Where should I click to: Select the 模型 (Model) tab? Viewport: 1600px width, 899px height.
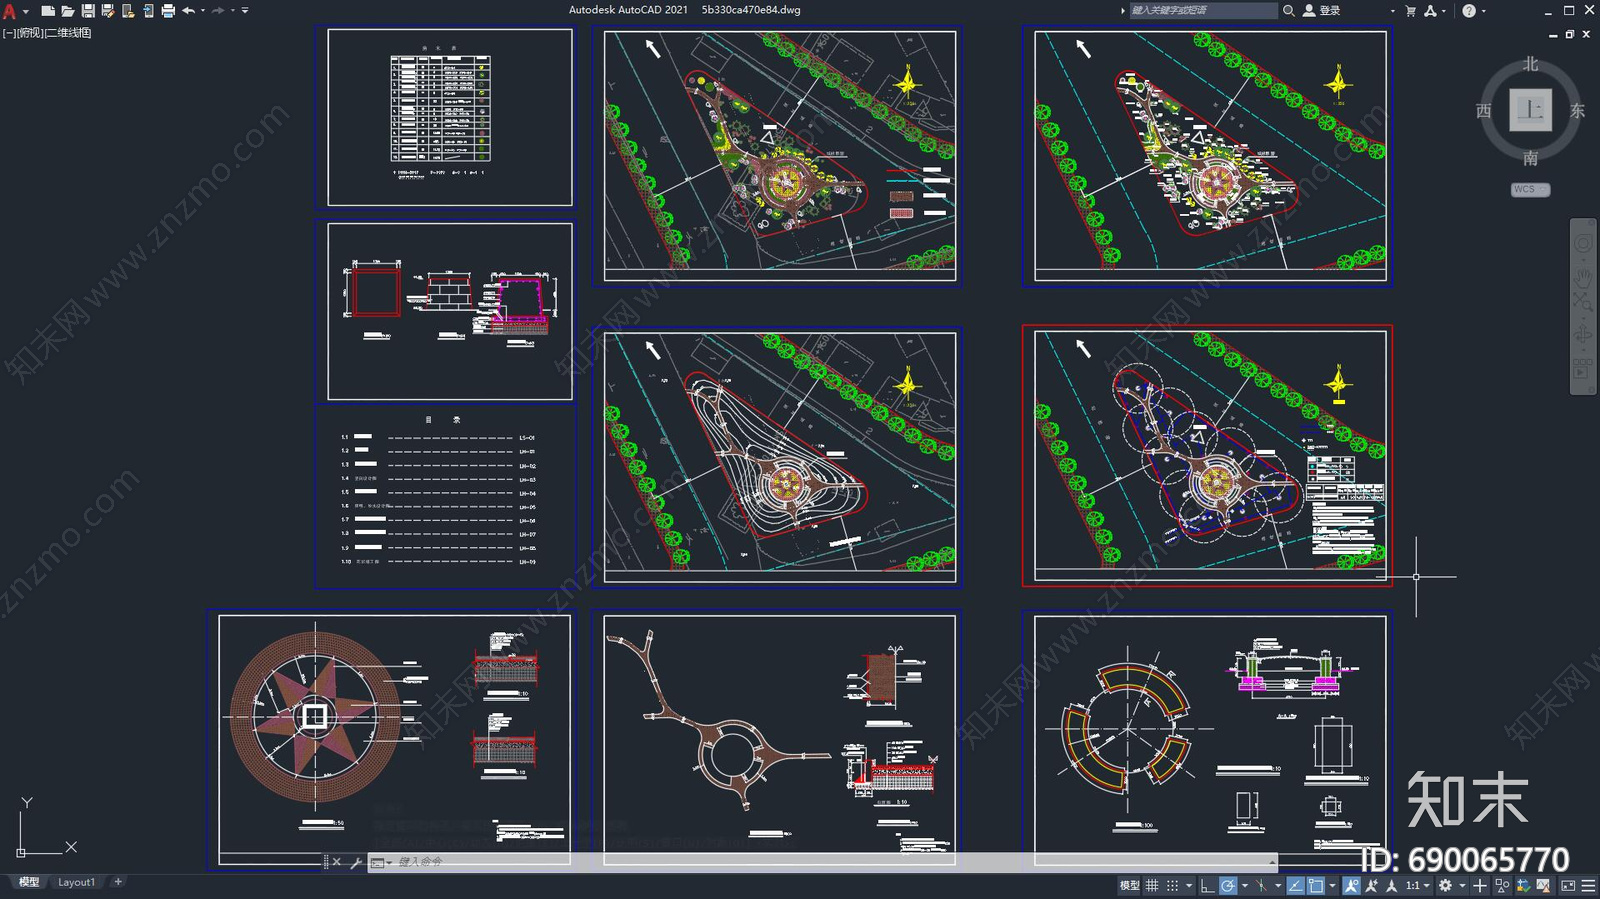pyautogui.click(x=29, y=882)
